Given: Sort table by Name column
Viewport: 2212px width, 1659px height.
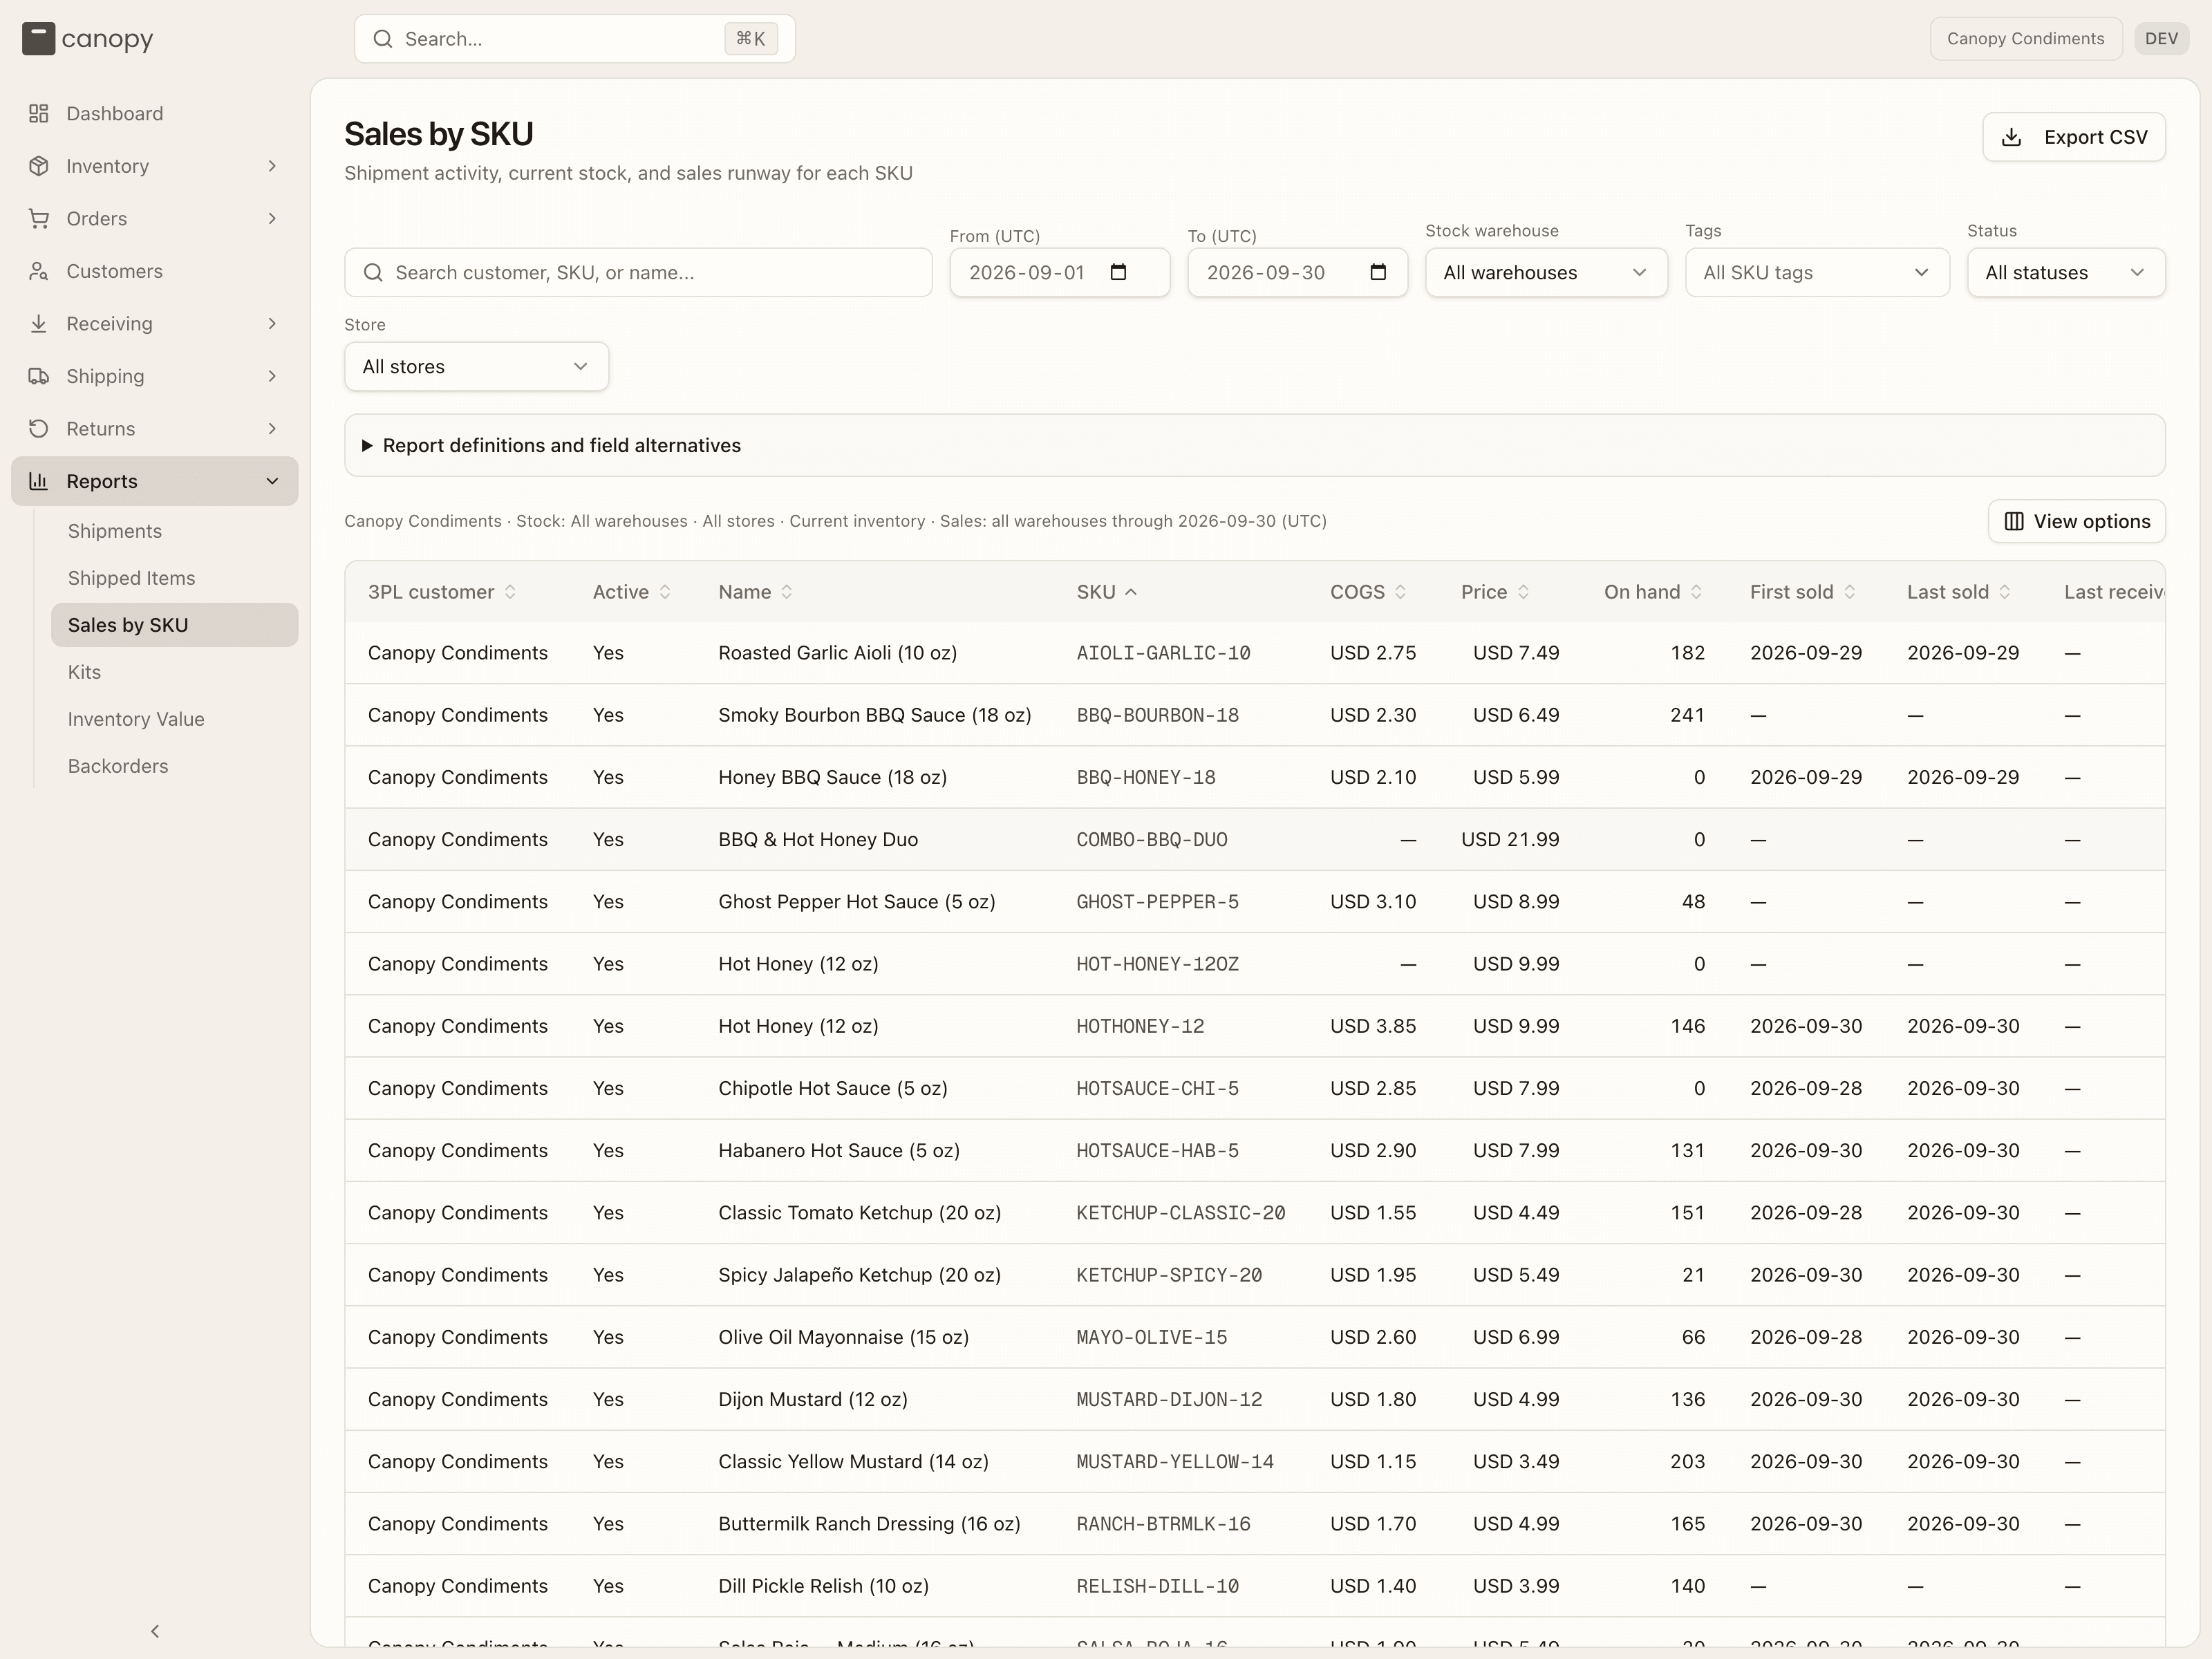Looking at the screenshot, I should point(755,592).
